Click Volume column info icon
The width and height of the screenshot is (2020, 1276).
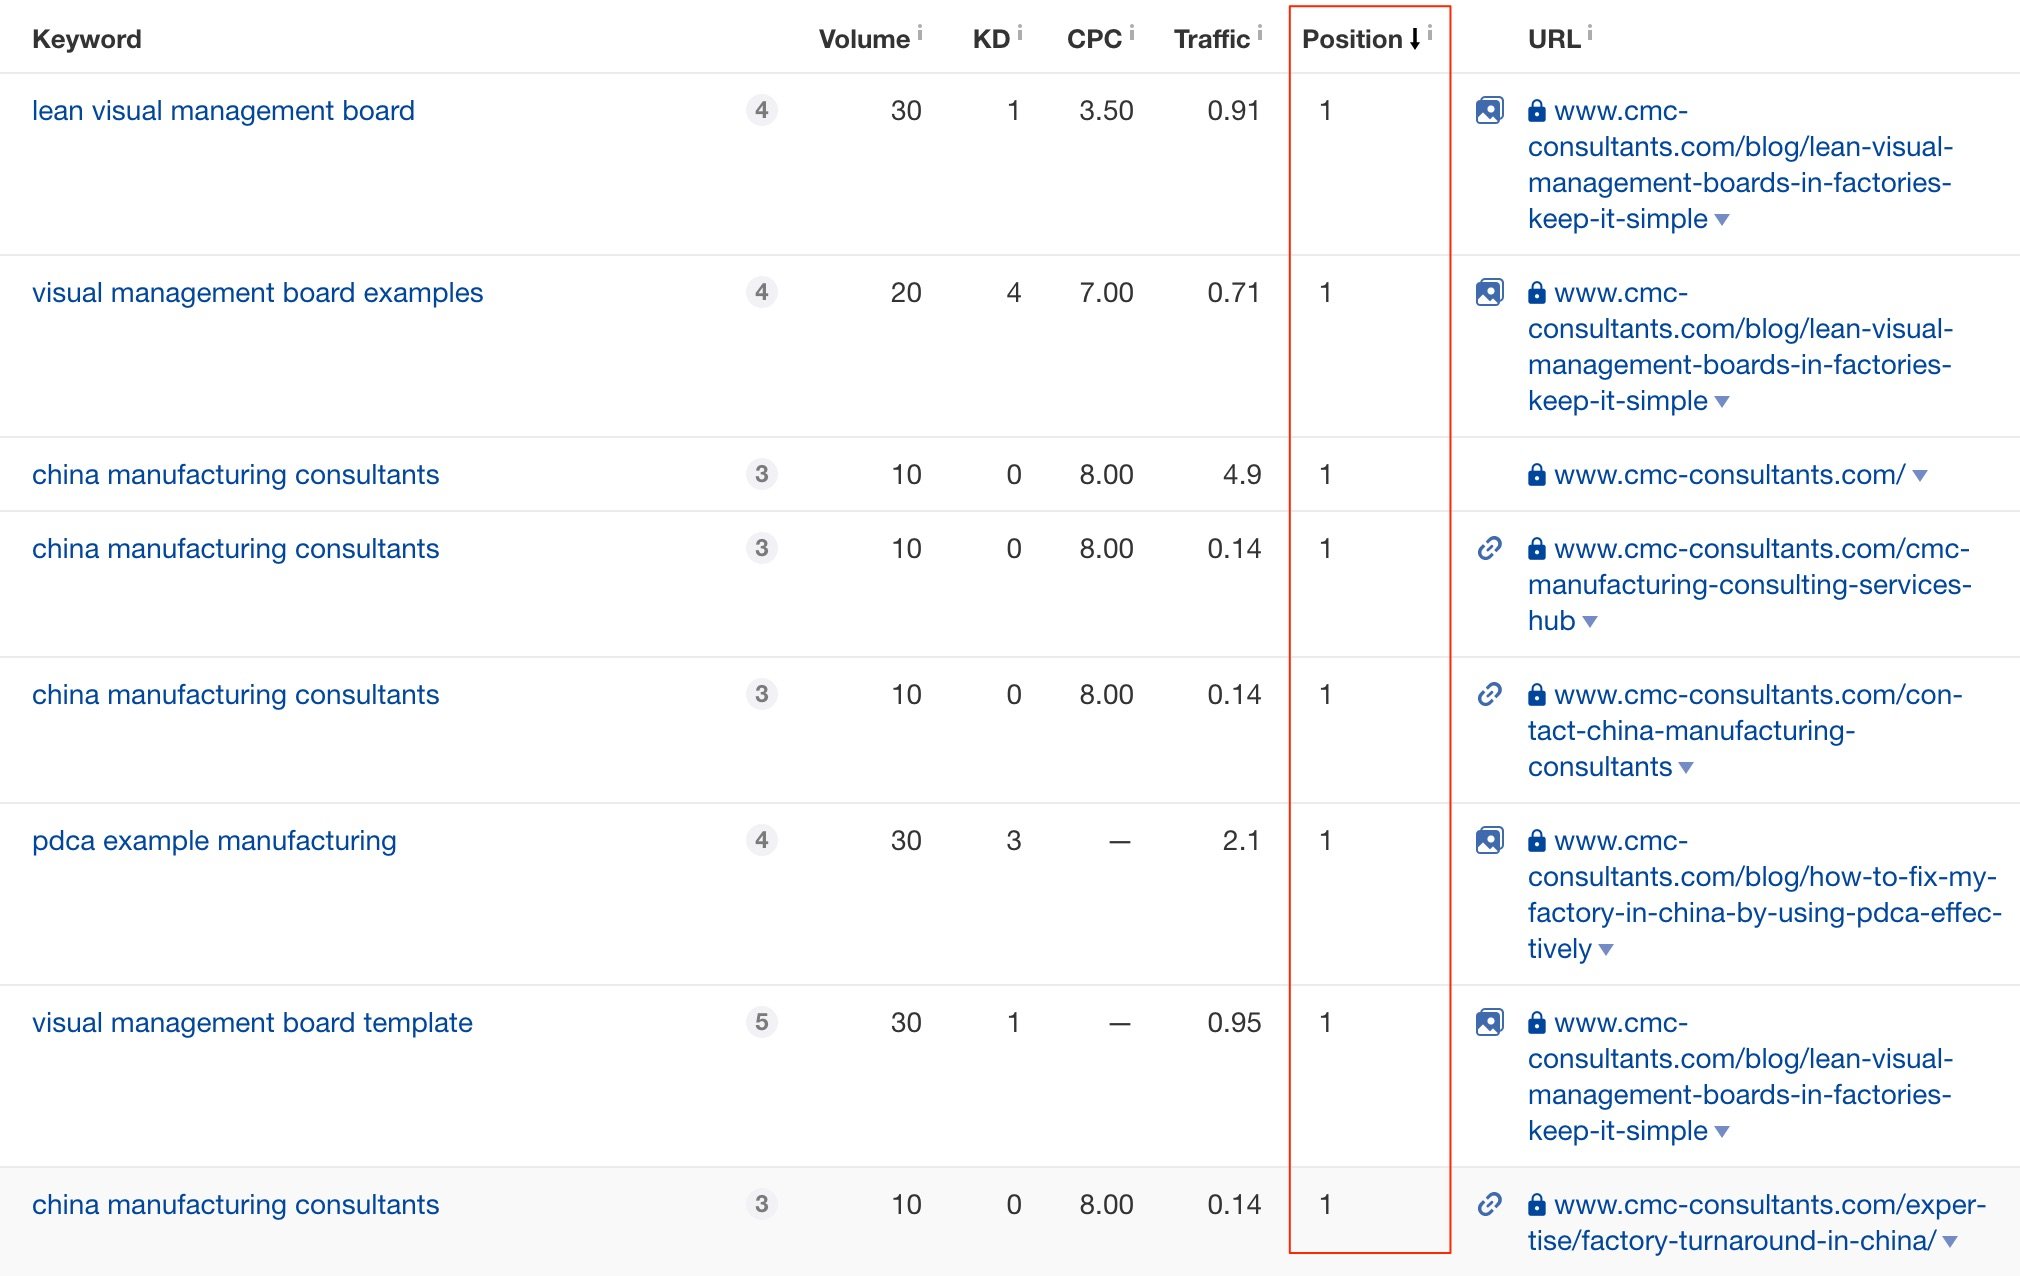pyautogui.click(x=920, y=32)
